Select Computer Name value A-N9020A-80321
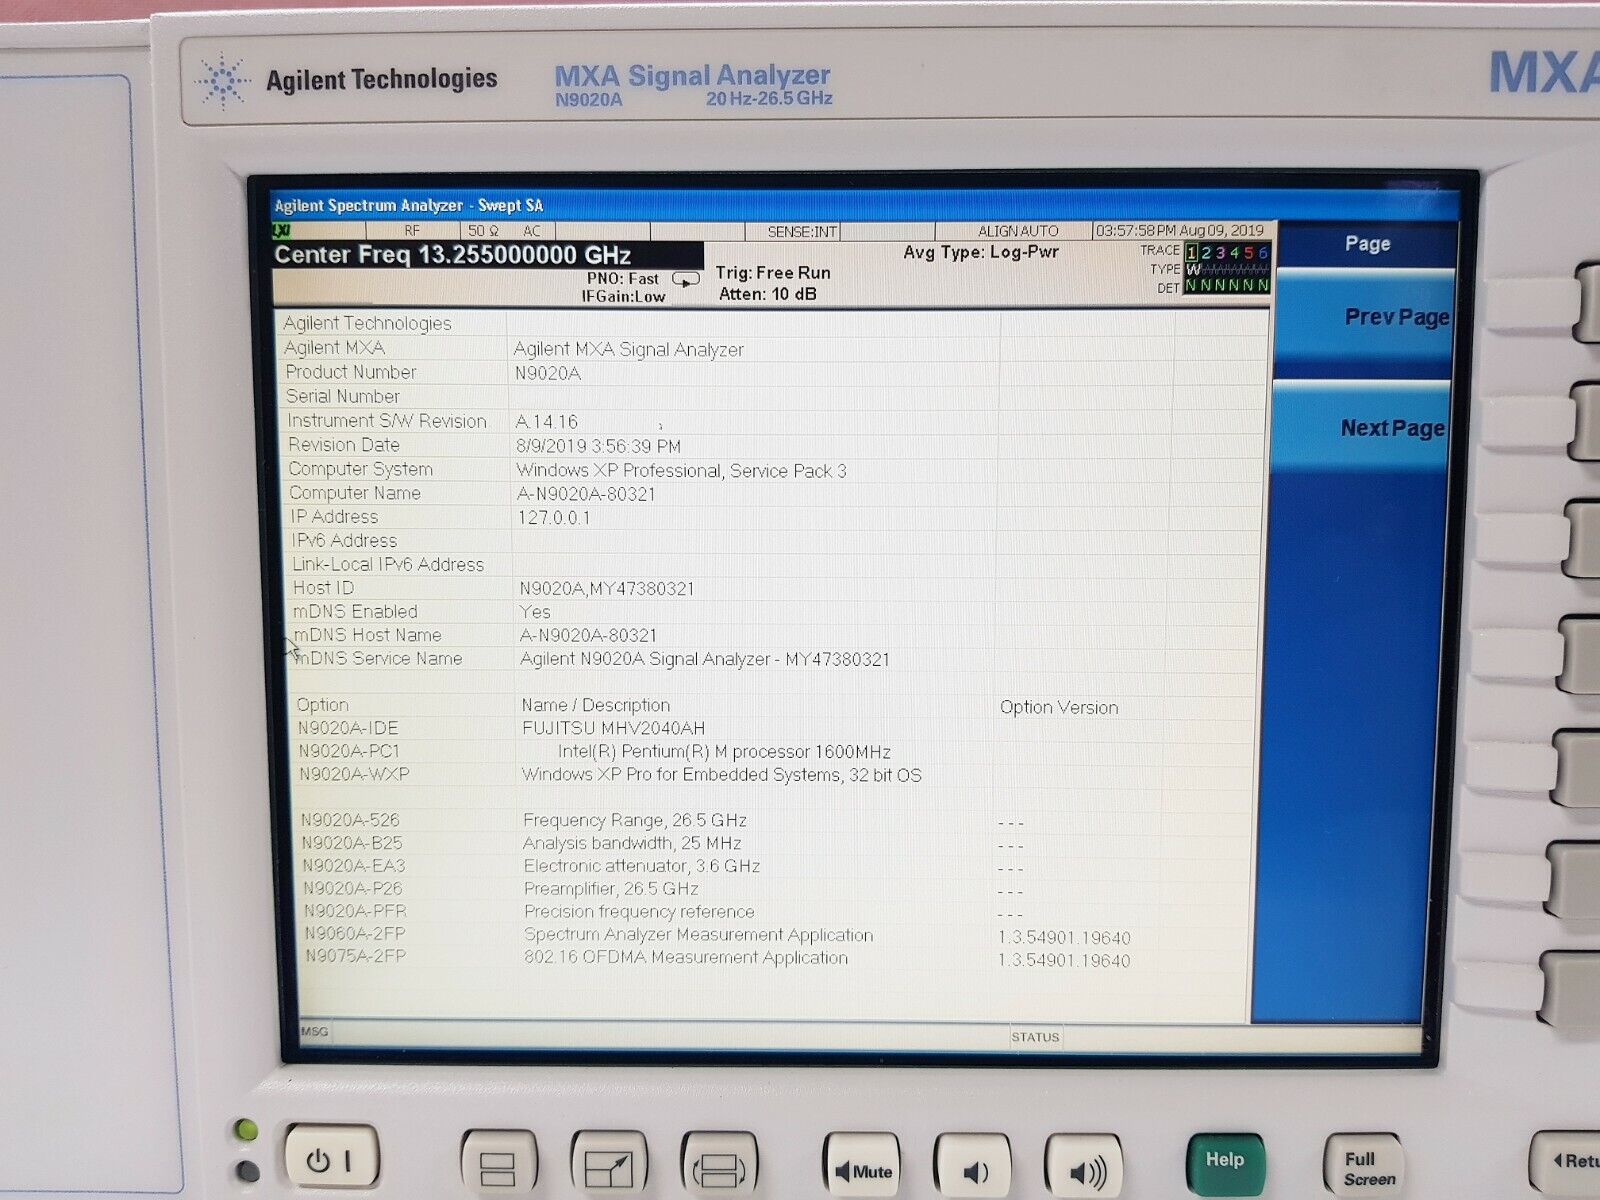 tap(586, 494)
